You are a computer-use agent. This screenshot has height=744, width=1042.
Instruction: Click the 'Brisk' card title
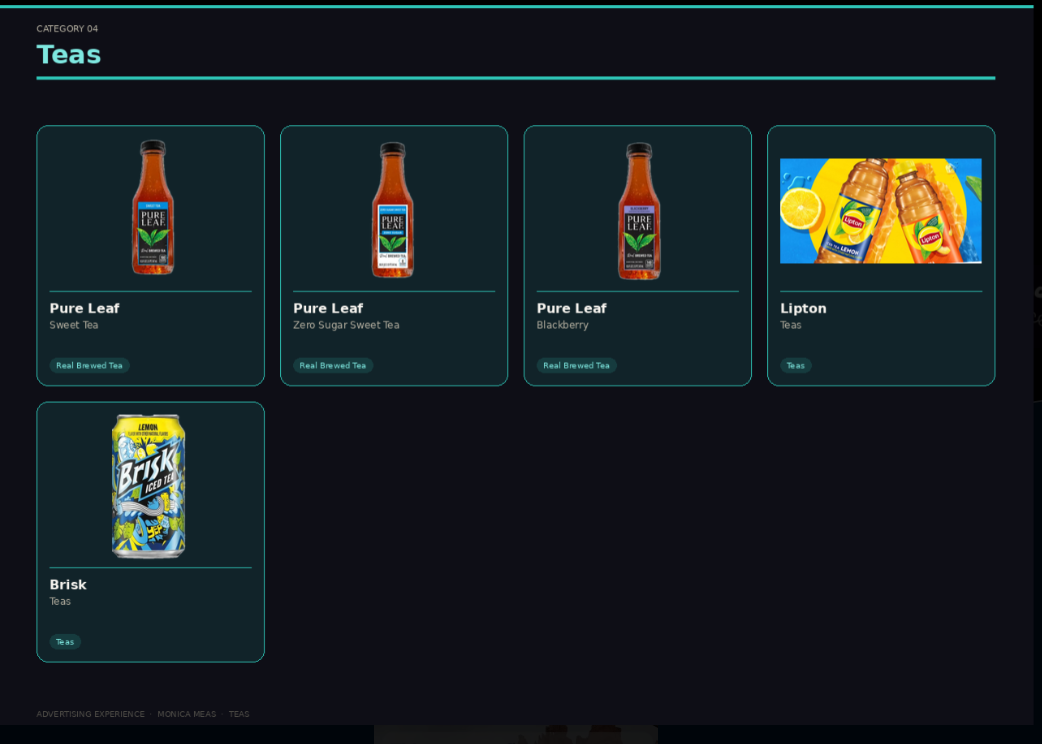coord(68,585)
